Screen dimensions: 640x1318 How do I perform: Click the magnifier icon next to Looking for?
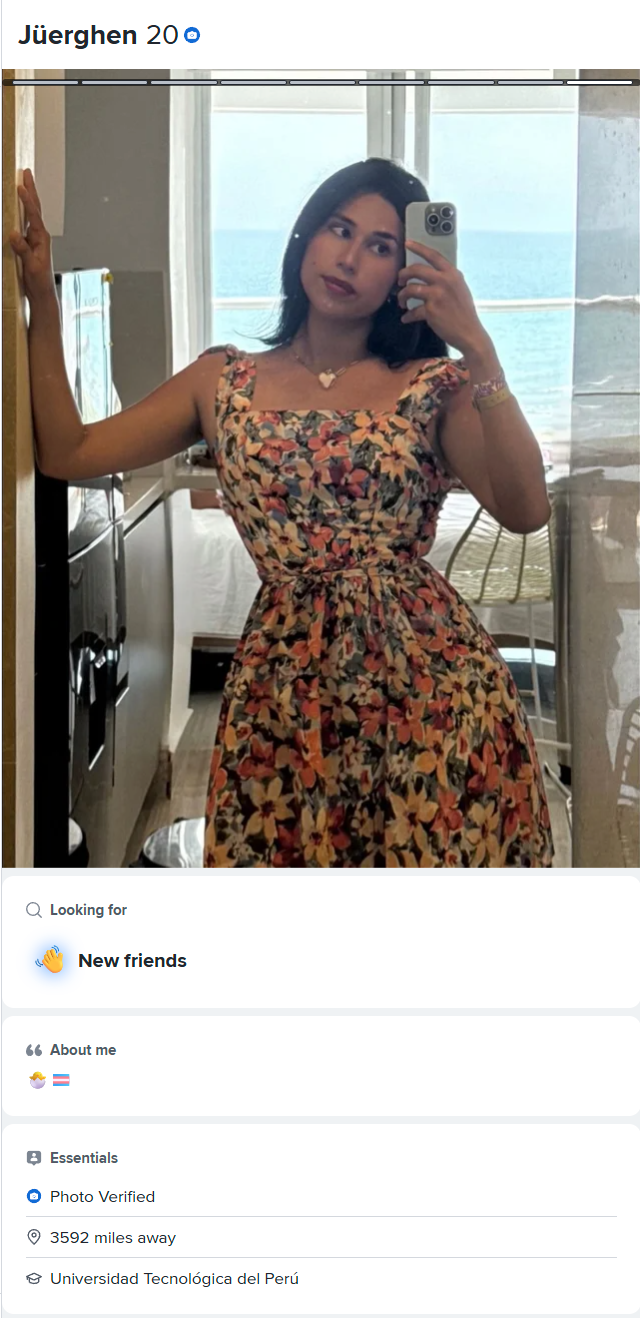[34, 910]
